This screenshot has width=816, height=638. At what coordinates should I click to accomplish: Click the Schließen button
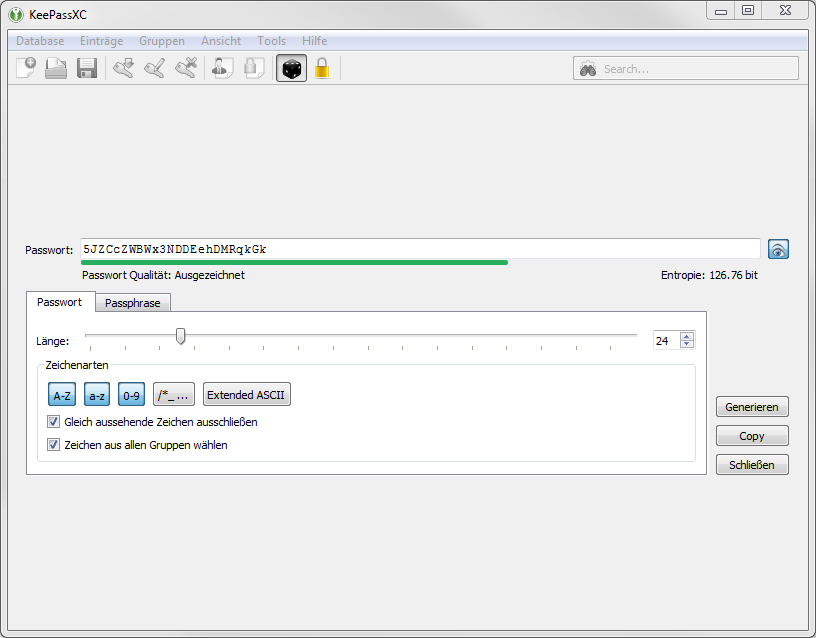point(752,465)
